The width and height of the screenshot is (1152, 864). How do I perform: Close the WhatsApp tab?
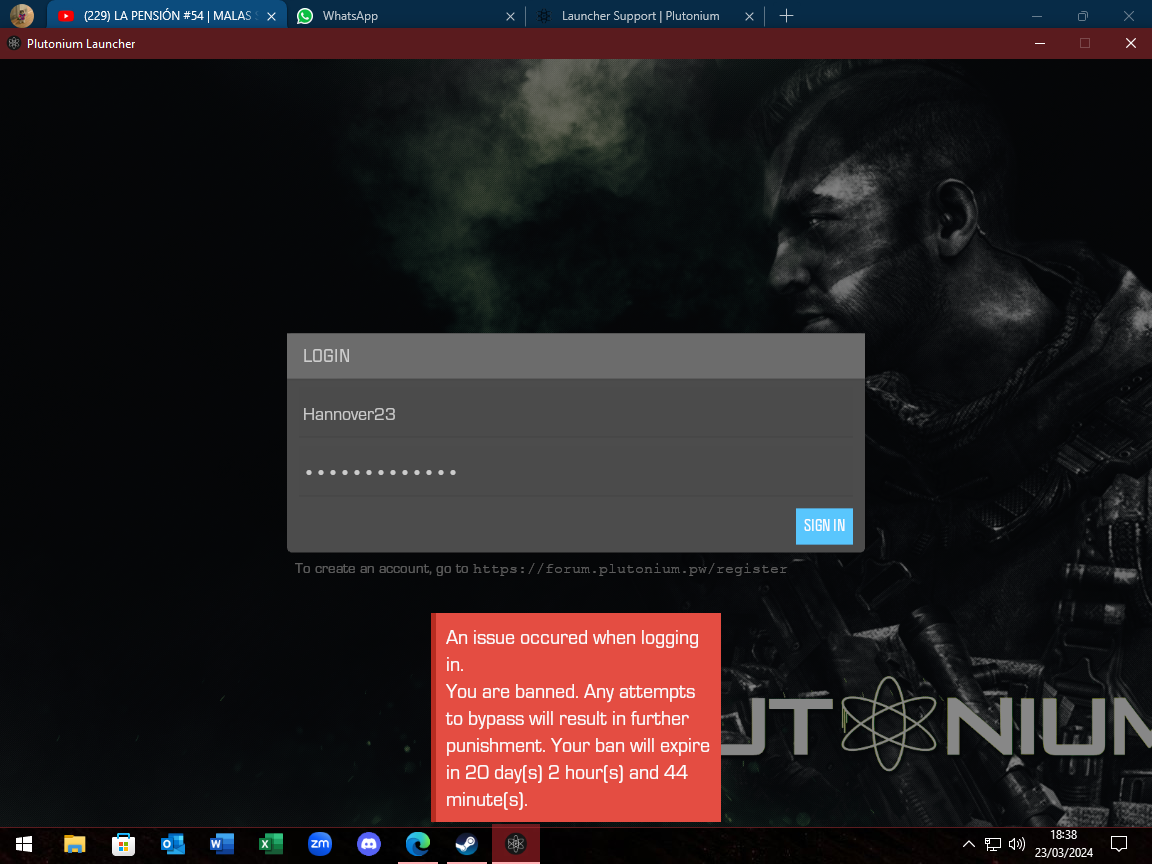pos(511,16)
